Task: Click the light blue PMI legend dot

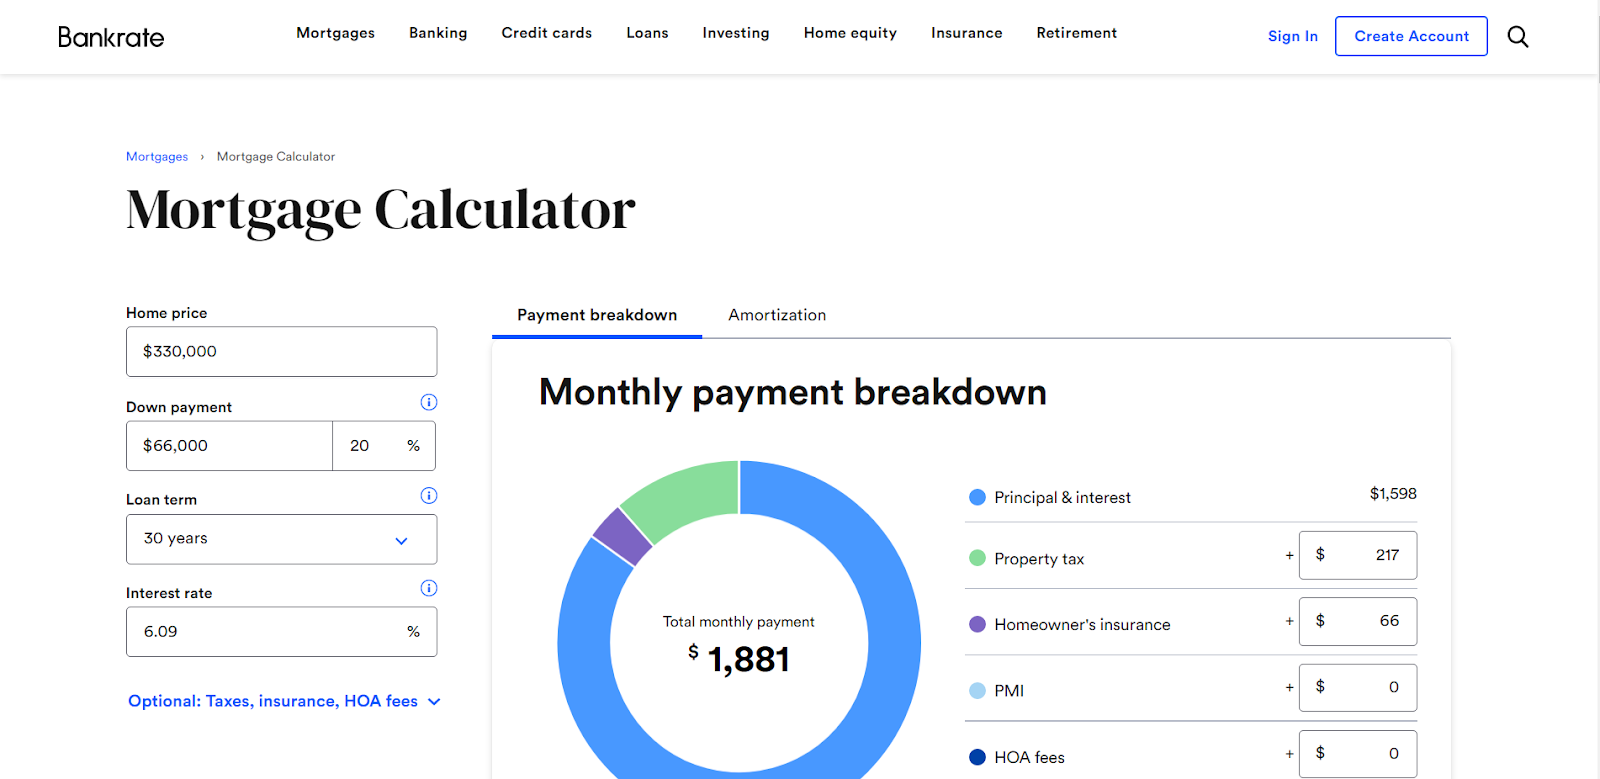Action: pos(978,690)
